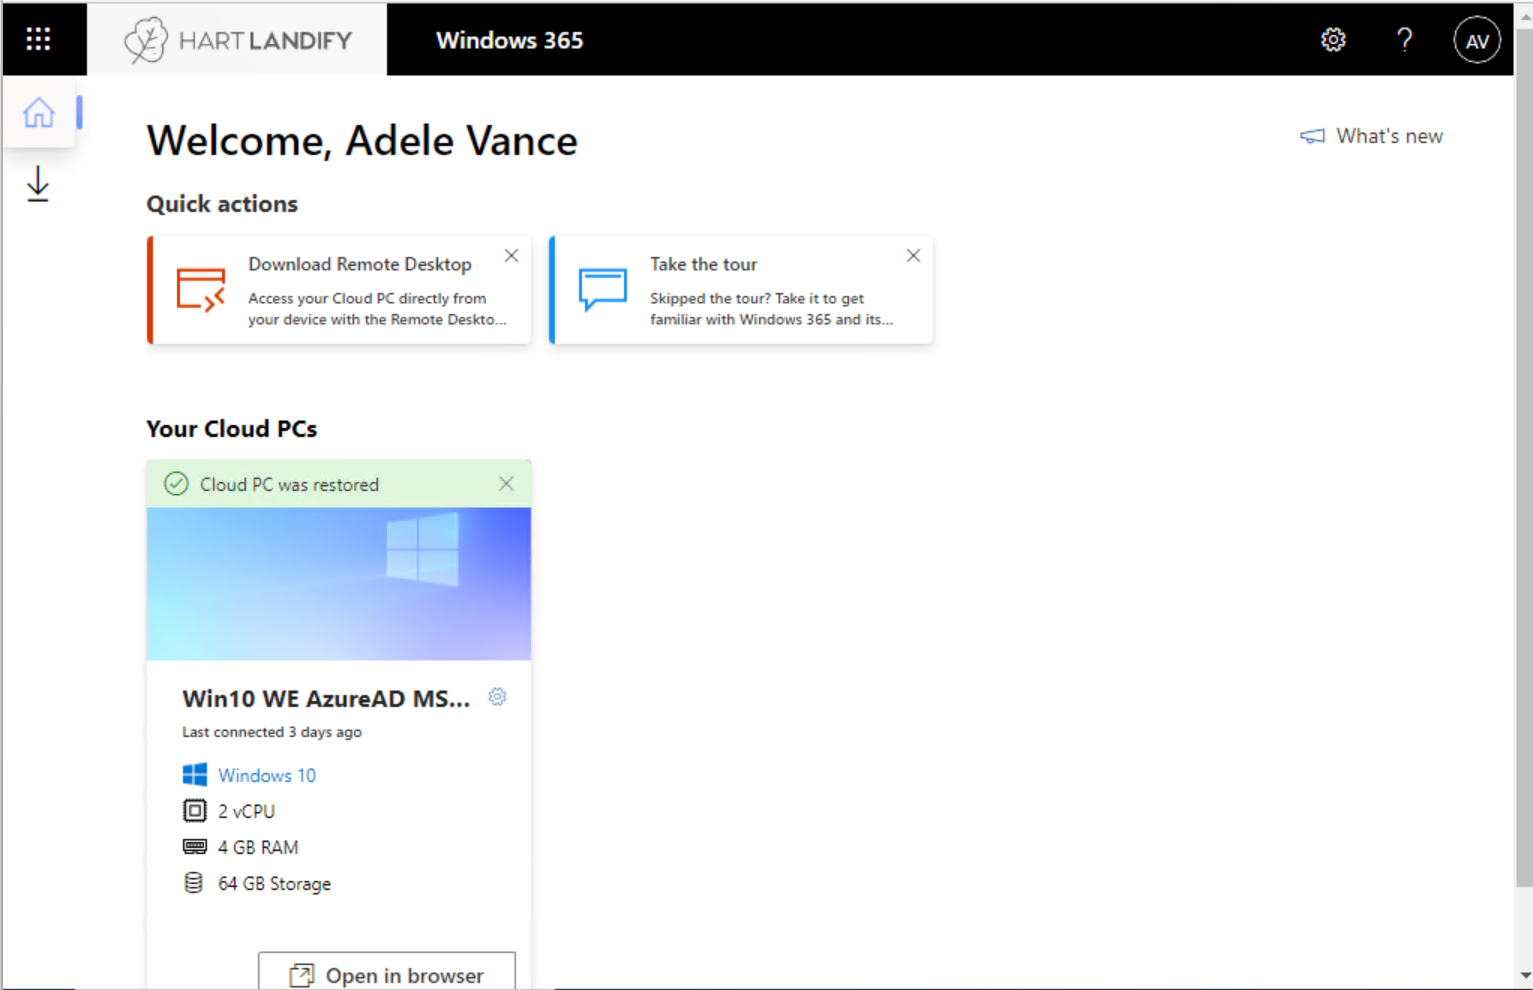Click the Cloud PC wallpaper thumbnail
The height and width of the screenshot is (990, 1533).
(339, 584)
